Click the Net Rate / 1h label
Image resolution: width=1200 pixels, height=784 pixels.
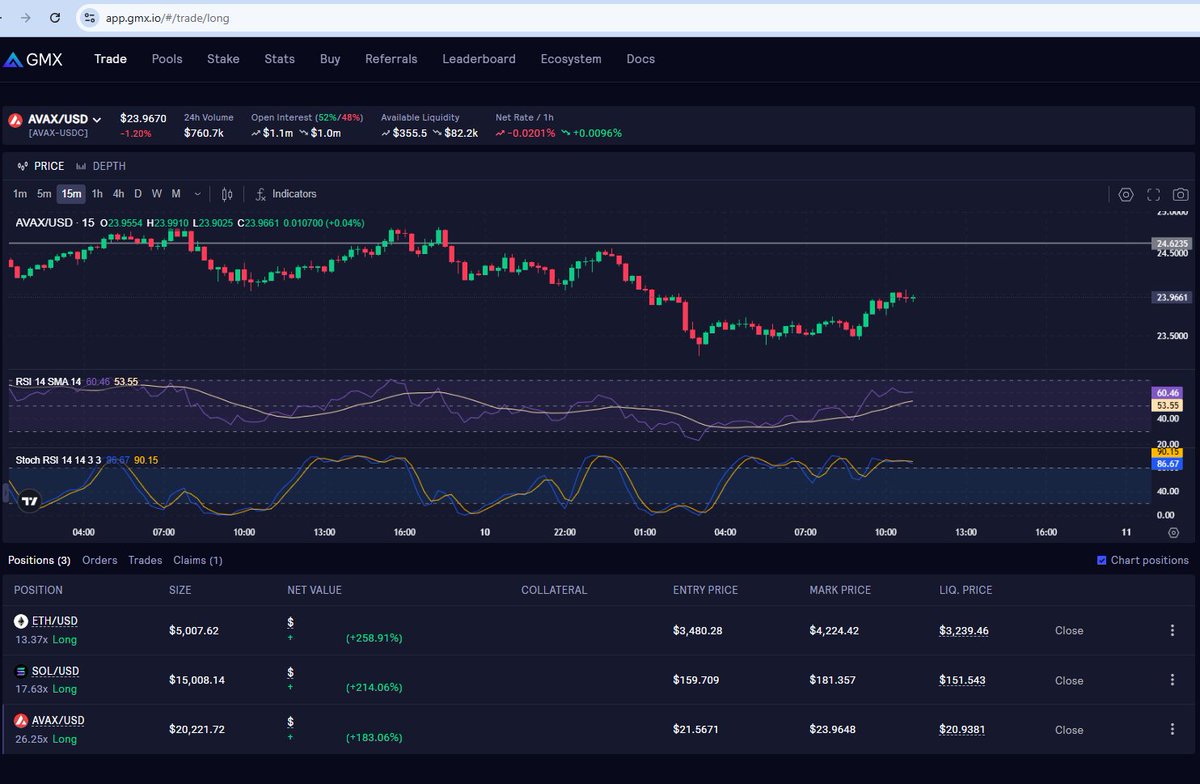coord(525,117)
